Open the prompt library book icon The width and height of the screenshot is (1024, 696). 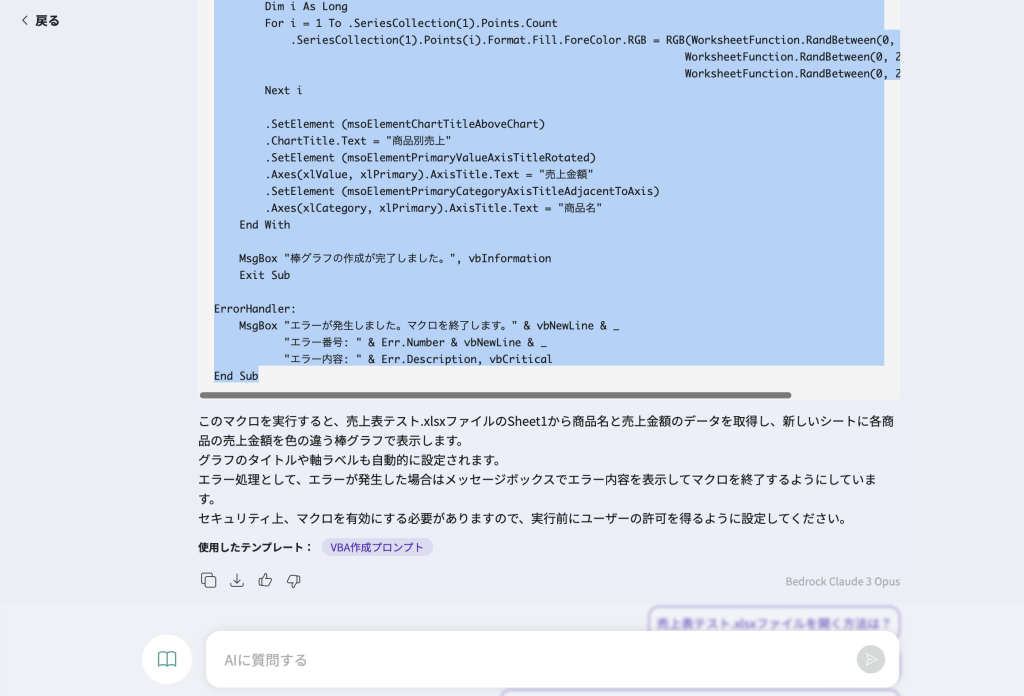point(167,659)
